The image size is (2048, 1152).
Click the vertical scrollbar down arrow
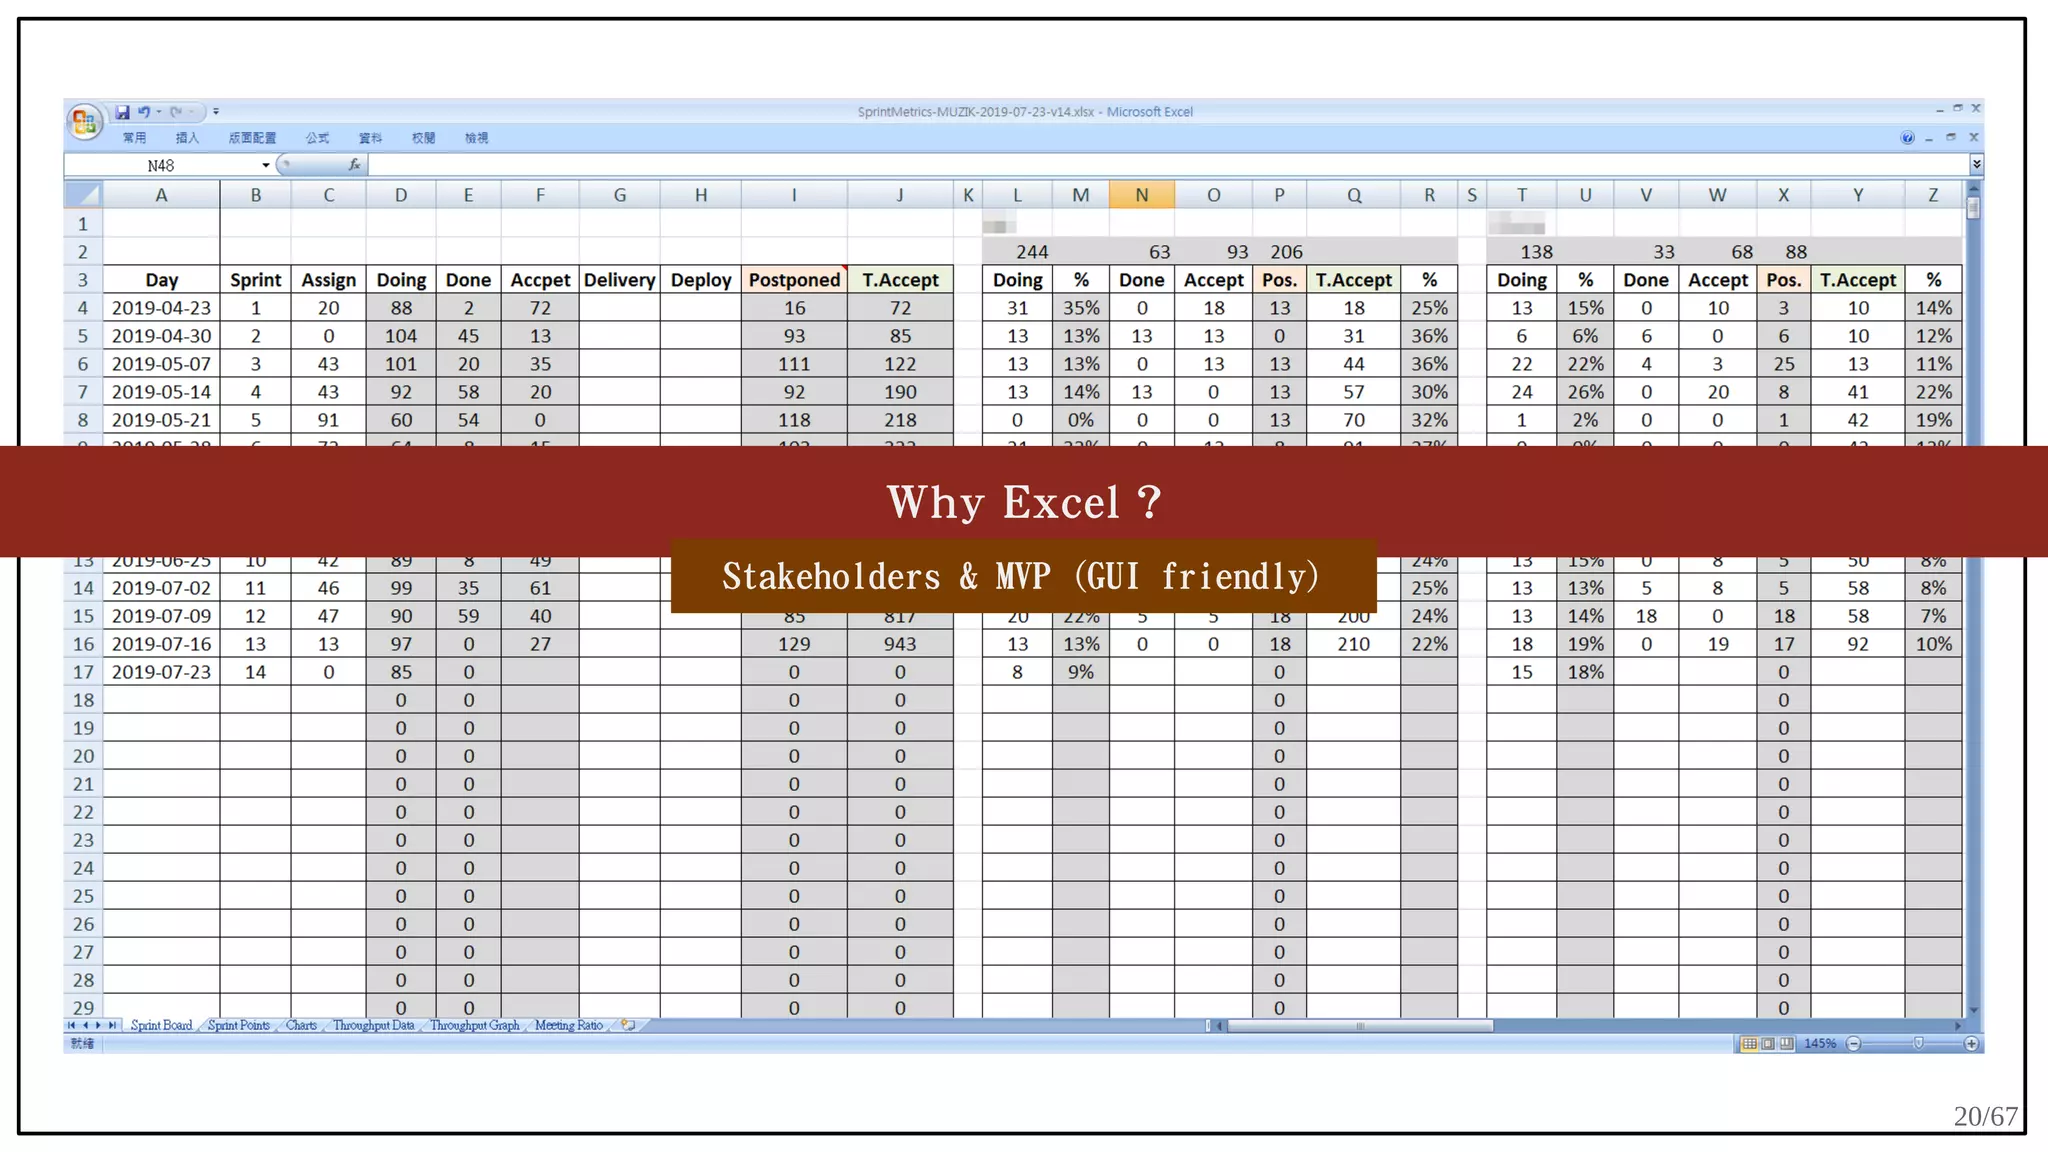point(1974,1011)
